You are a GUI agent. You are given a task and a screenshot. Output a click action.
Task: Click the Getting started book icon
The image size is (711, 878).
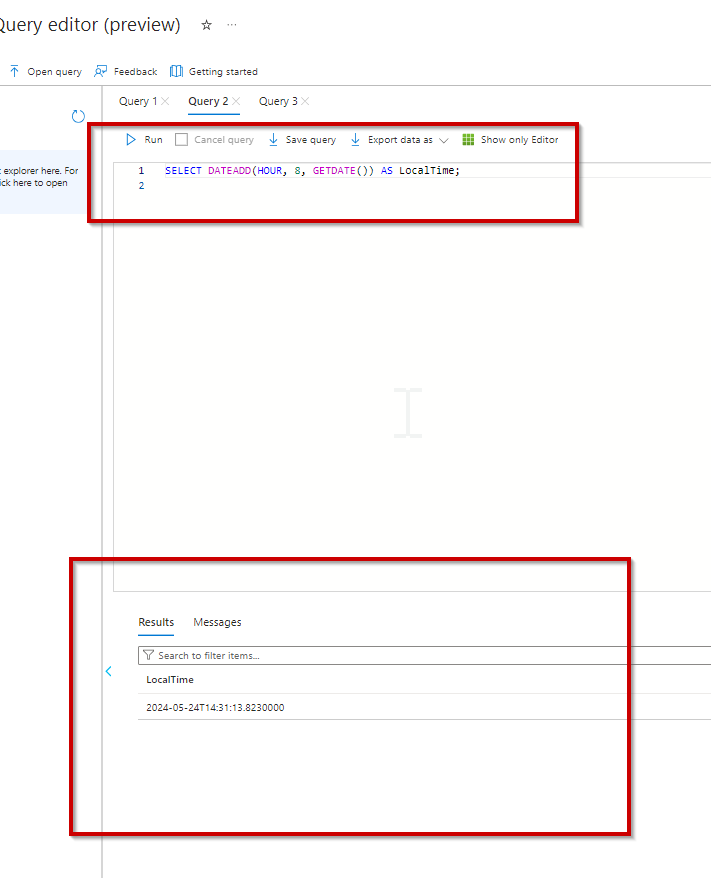pos(176,71)
